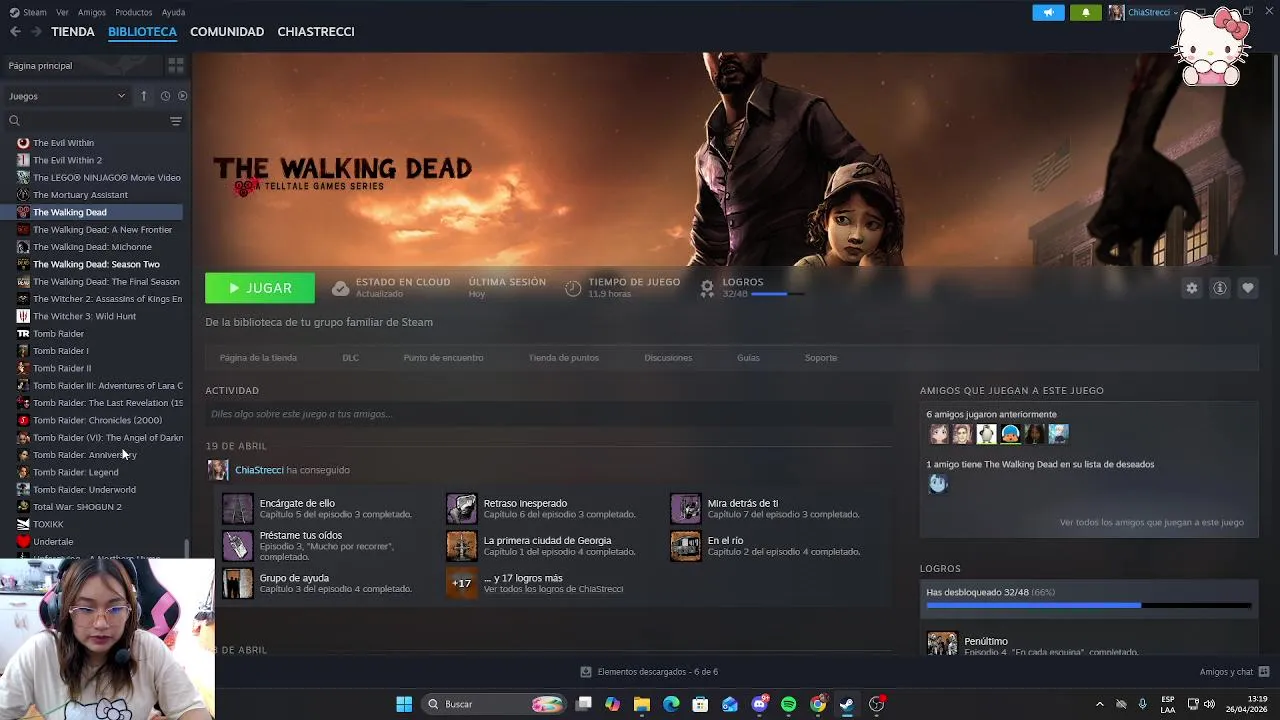This screenshot has height=720, width=1280.
Task: Click the Windows Start button
Action: tap(404, 704)
